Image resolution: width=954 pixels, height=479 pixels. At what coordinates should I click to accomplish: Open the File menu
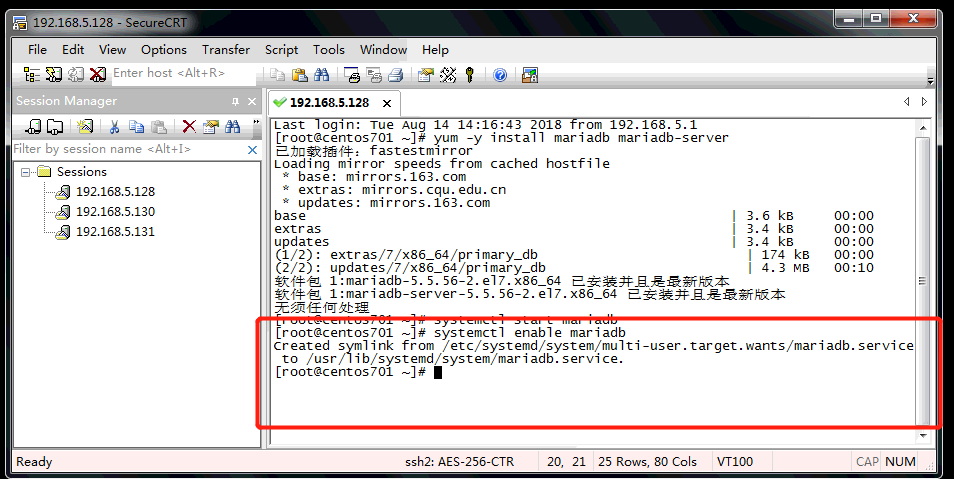(37, 50)
